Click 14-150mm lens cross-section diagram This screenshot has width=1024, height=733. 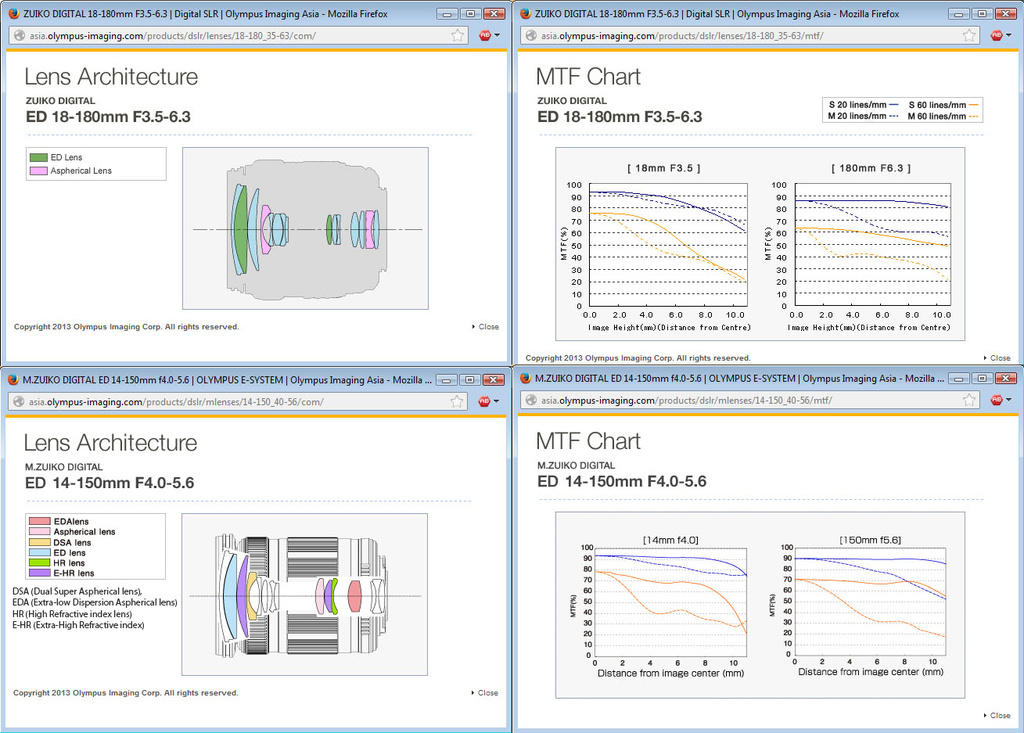pos(304,595)
